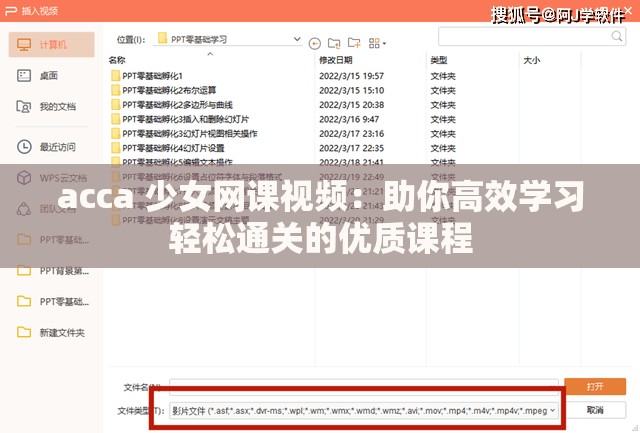Select folder PPT零基础孵化3插入和删除幻灯片
Viewport: 640px width, 433px height.
pyautogui.click(x=185, y=119)
